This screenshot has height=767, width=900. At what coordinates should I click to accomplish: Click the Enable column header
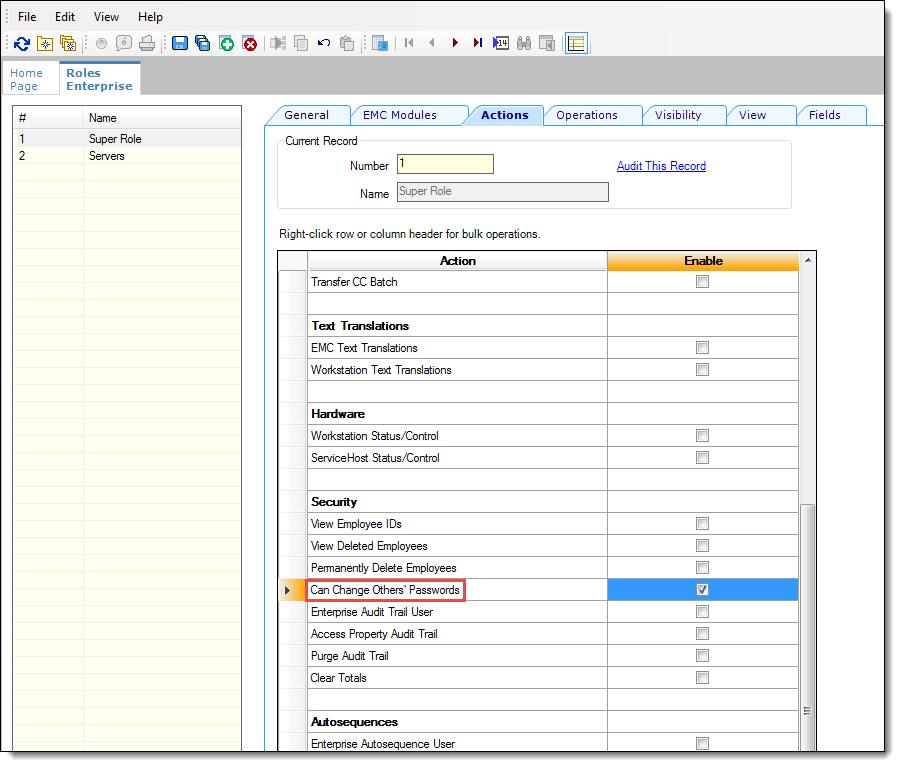[703, 261]
